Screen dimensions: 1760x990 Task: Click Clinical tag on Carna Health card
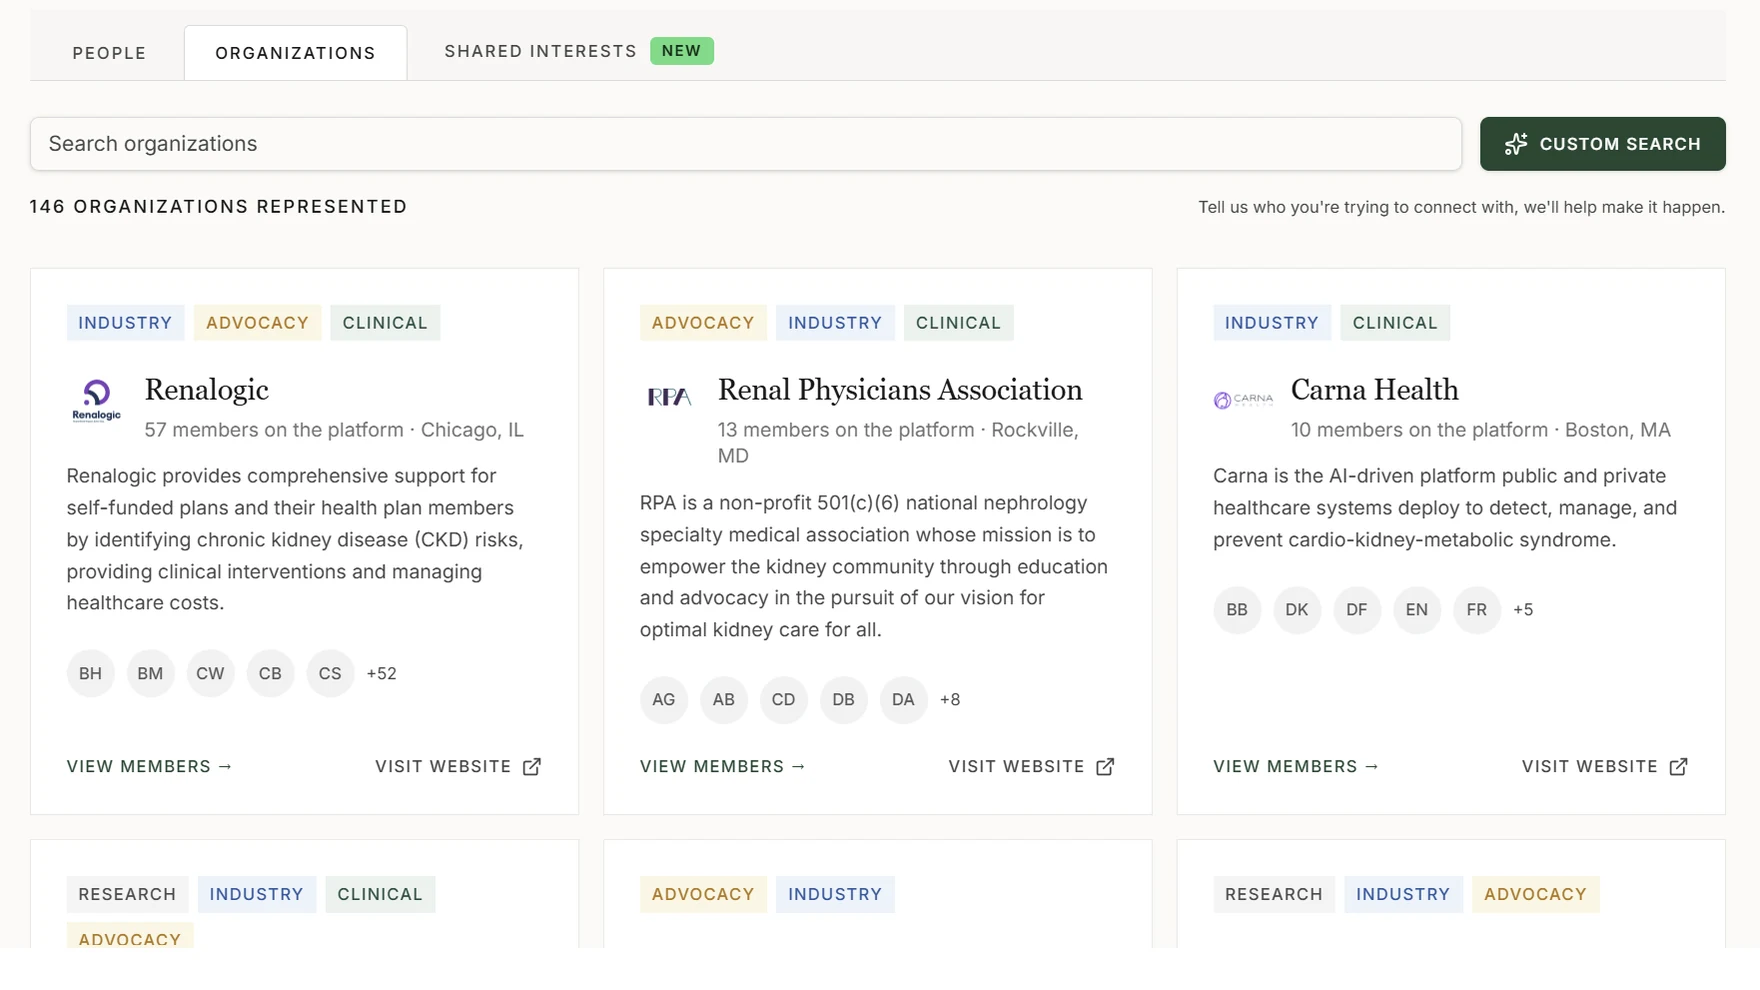pos(1395,323)
